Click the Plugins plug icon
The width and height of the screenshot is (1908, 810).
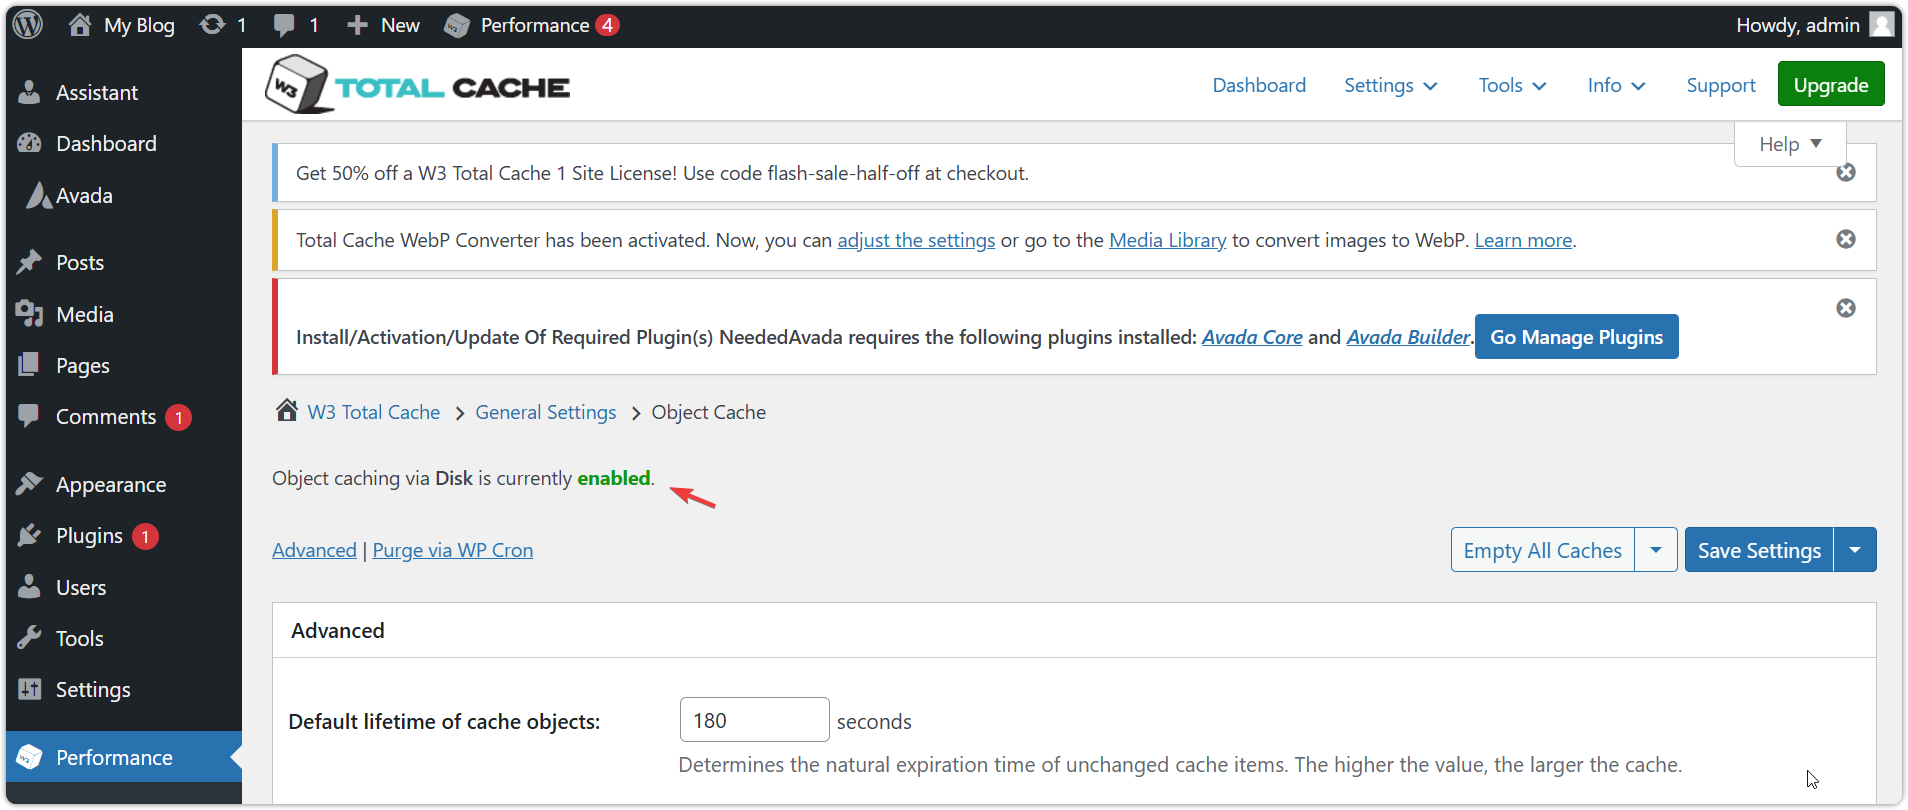[30, 536]
